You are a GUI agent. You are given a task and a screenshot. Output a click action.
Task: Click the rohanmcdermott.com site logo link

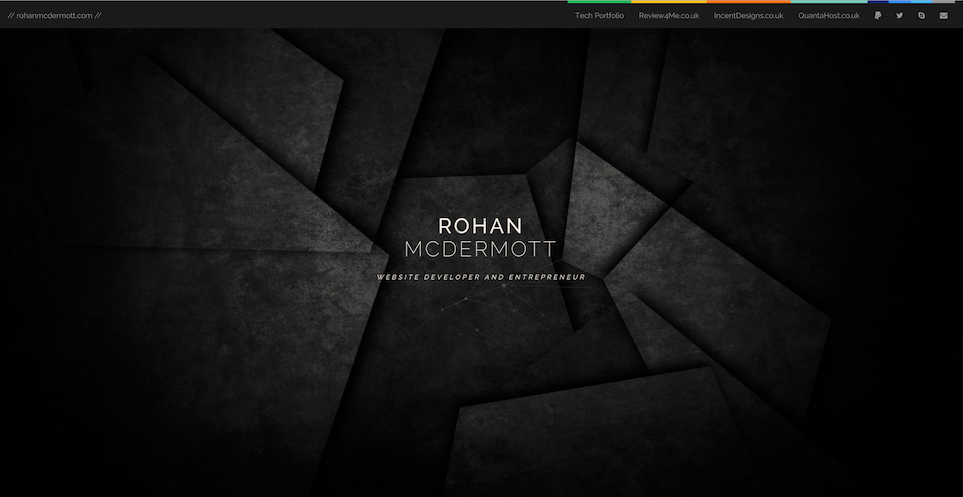tap(54, 16)
